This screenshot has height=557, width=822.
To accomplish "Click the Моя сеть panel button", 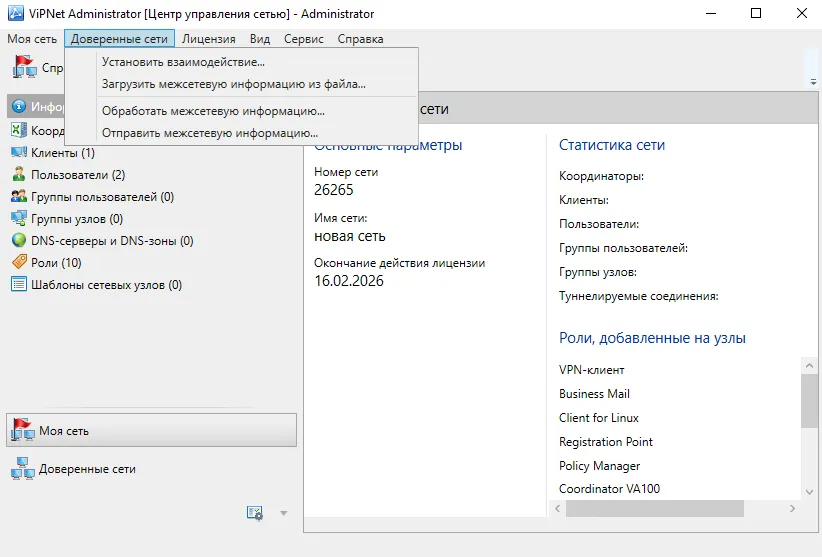I will (152, 430).
